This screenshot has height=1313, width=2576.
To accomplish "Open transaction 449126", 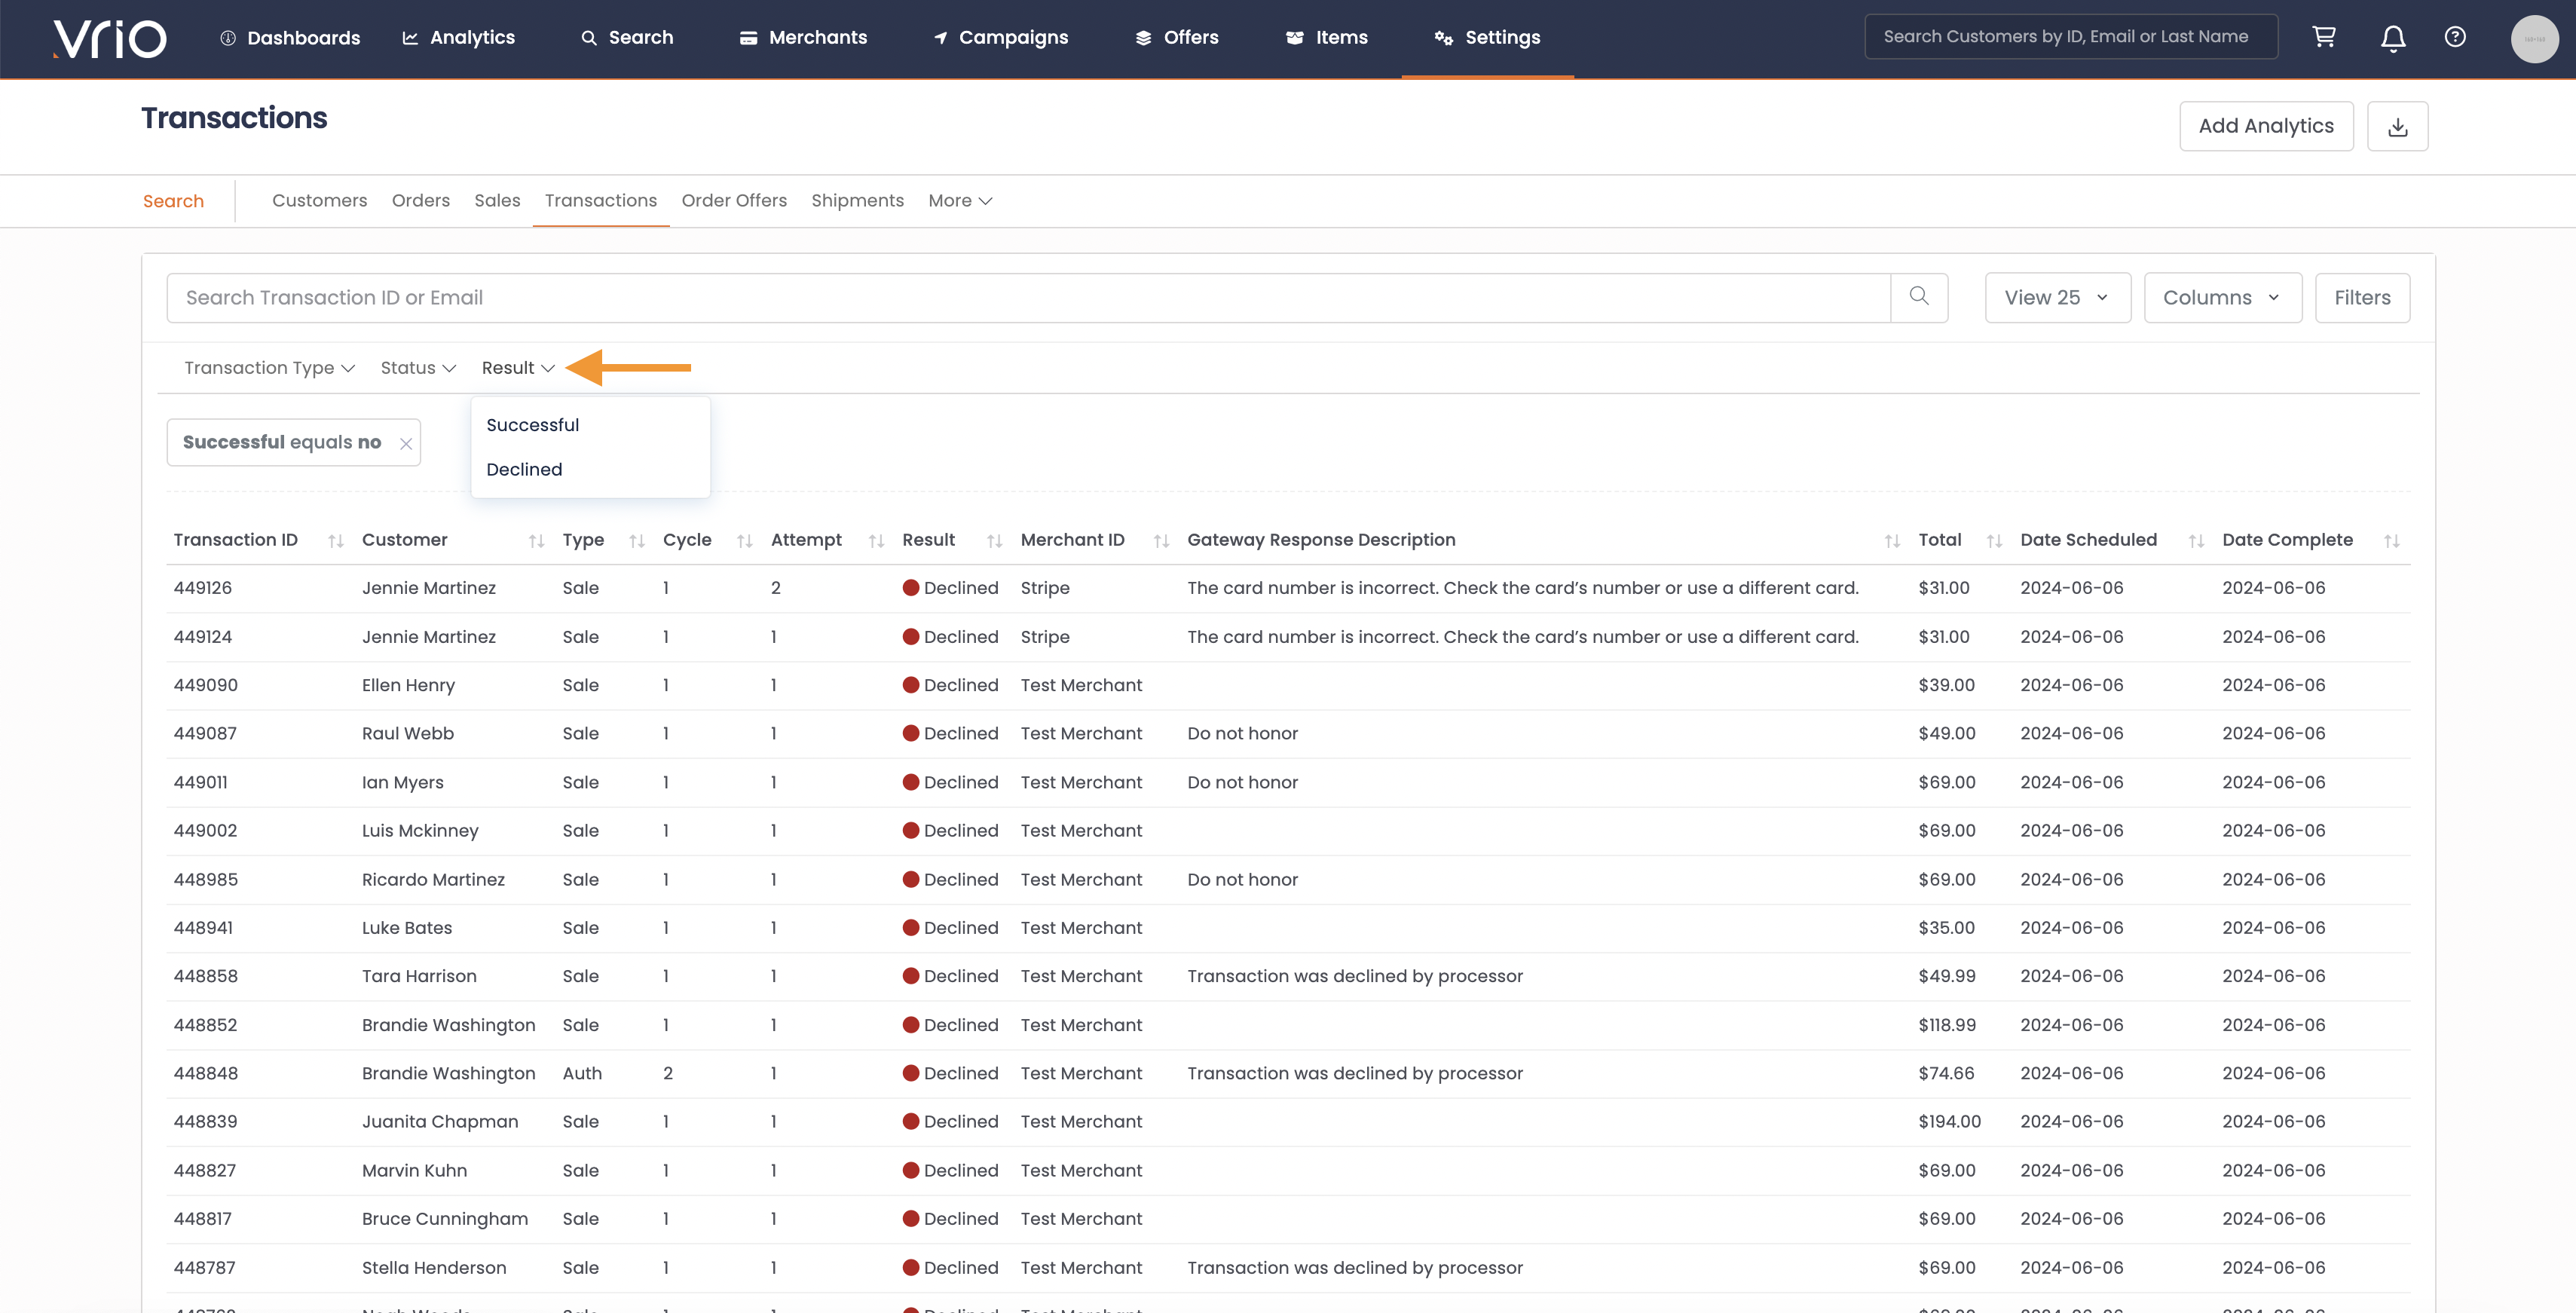I will [203, 588].
